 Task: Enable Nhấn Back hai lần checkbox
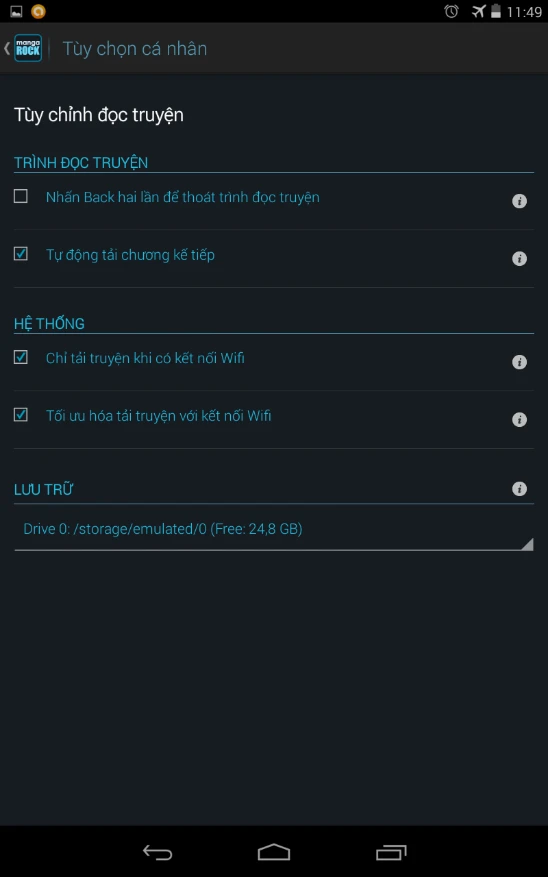21,196
